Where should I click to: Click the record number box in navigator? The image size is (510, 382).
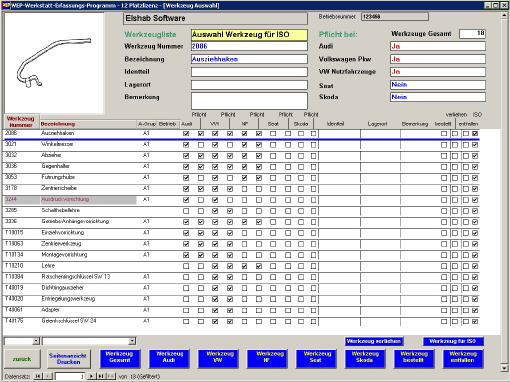pos(69,376)
